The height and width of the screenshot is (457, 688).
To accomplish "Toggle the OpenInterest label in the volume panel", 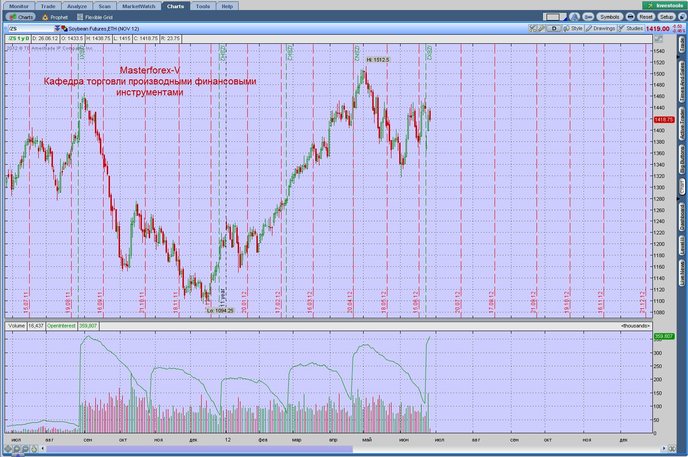I will click(x=61, y=326).
